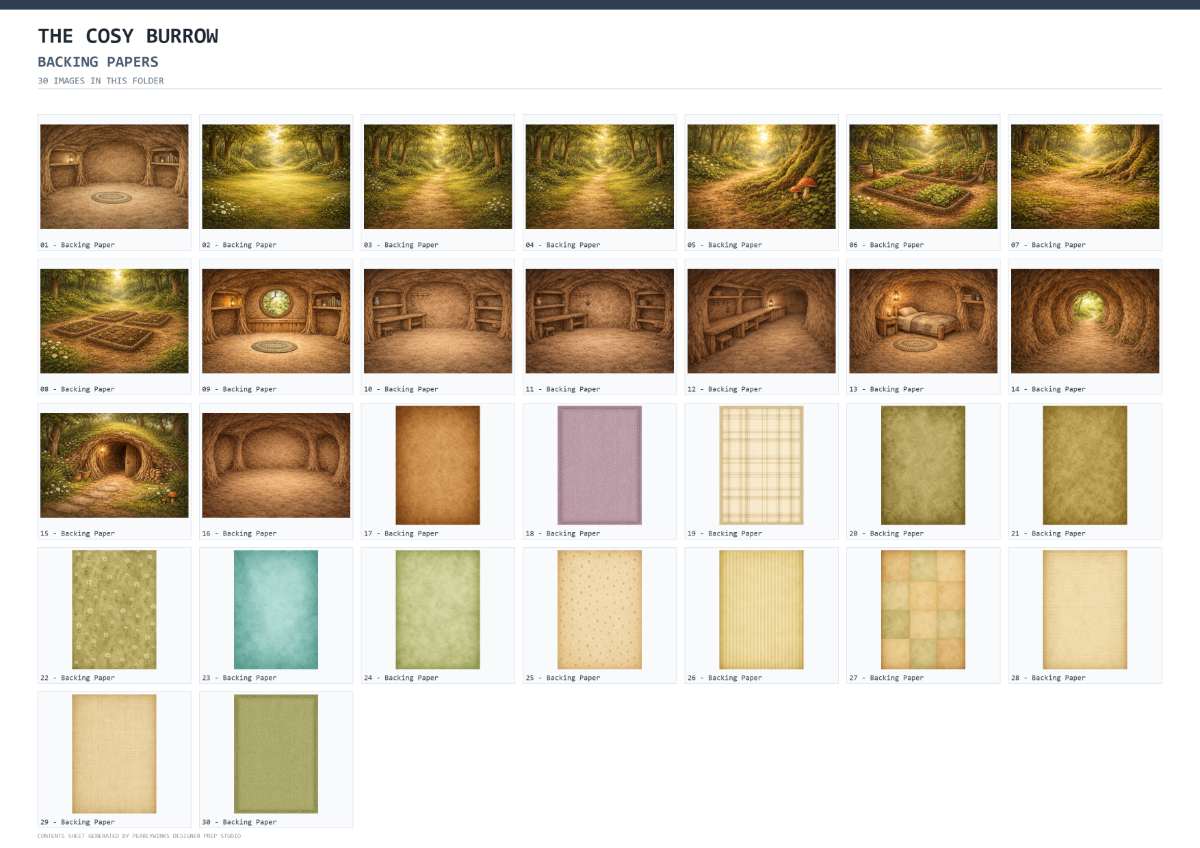The height and width of the screenshot is (848, 1200).
Task: Click thumbnail 22 daisy floral paper
Action: coord(114,610)
